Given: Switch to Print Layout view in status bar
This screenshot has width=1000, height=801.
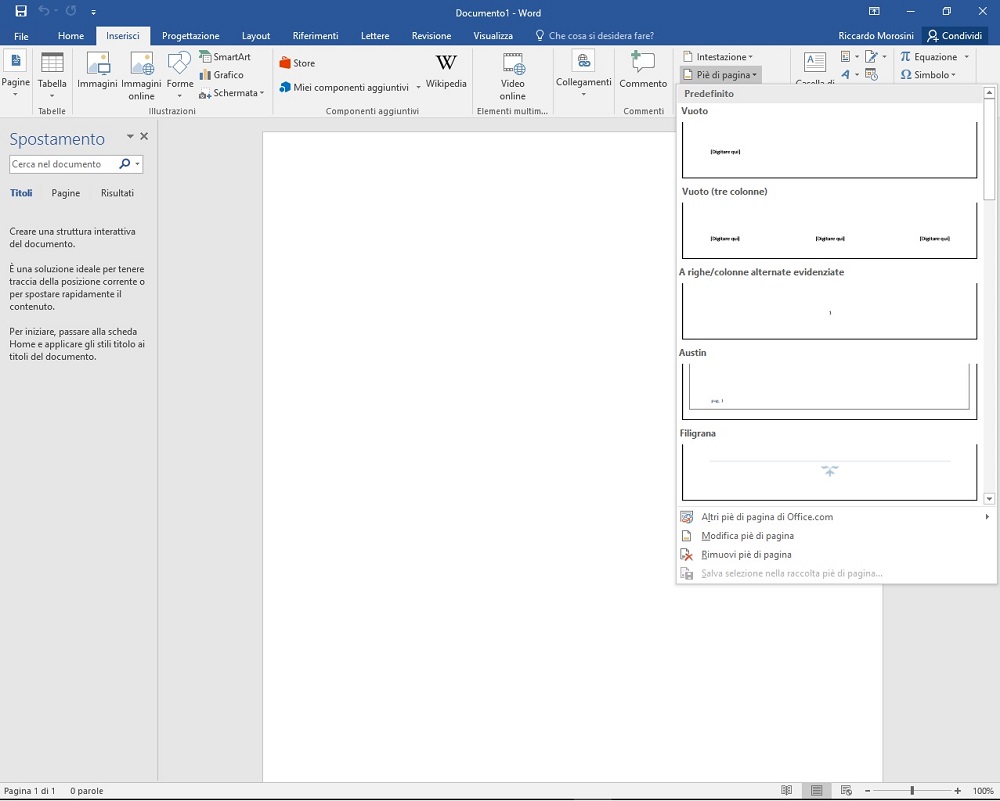Looking at the screenshot, I should pyautogui.click(x=816, y=791).
